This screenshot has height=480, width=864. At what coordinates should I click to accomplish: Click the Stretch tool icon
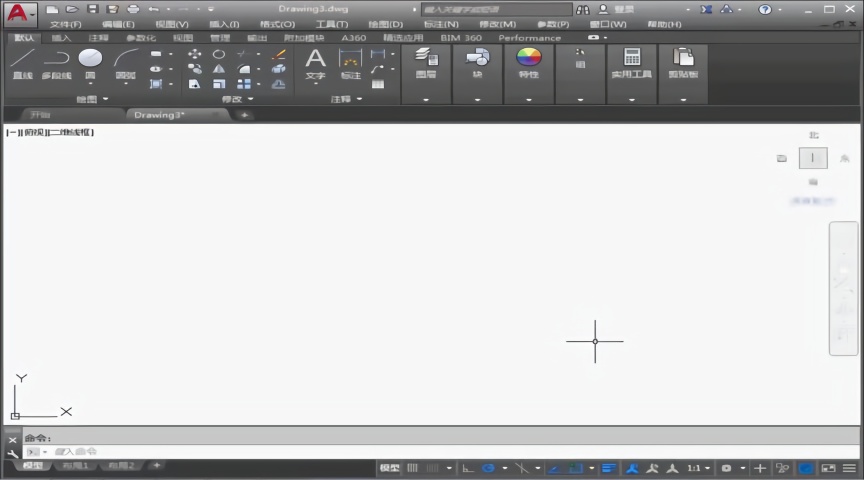(195, 84)
